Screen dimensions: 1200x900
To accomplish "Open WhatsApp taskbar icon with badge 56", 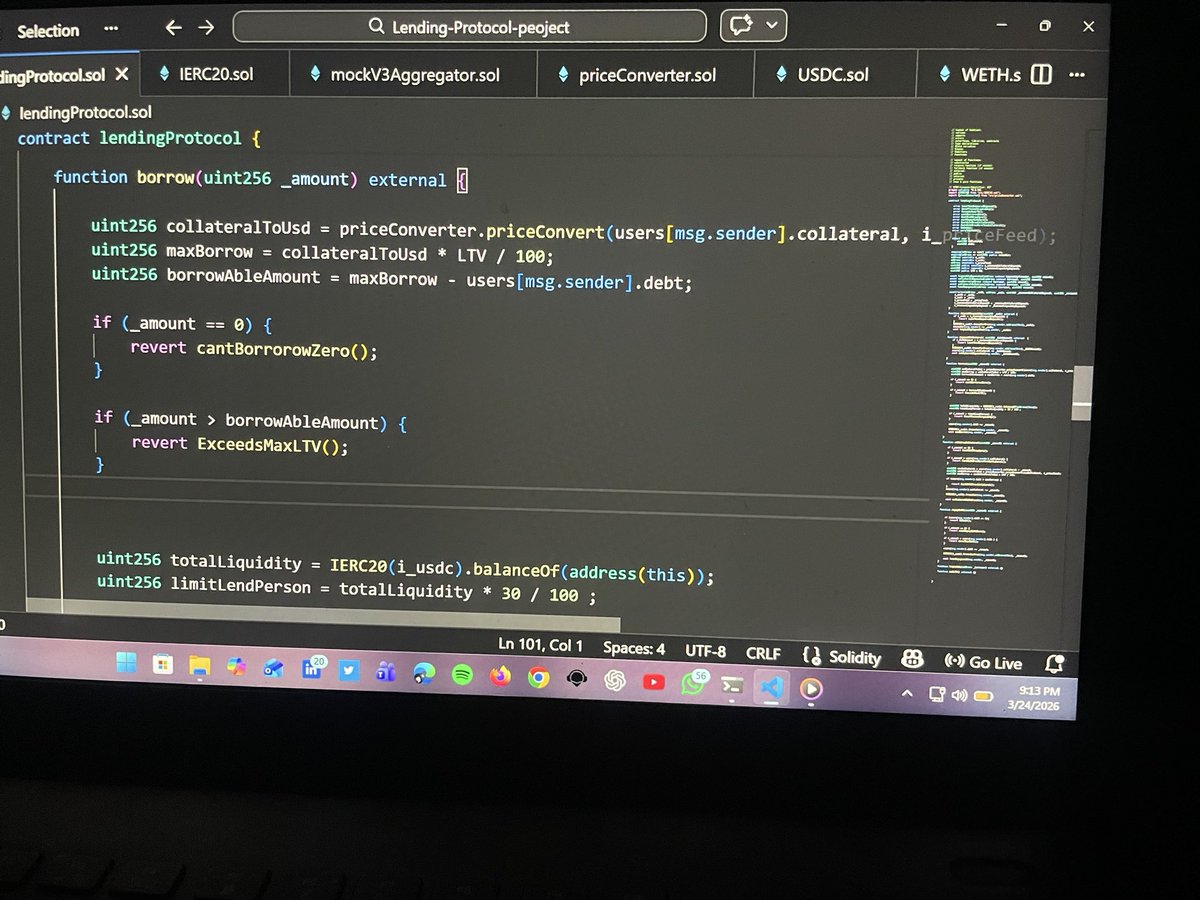I will point(694,683).
